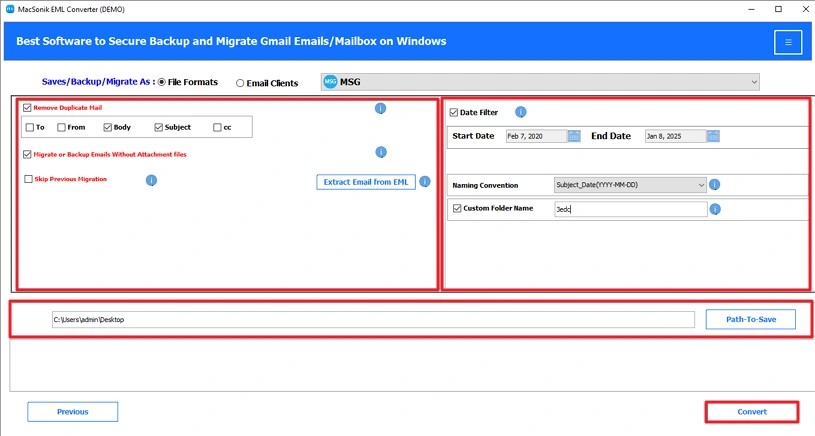
Task: Check Skip Previous Migration checkbox
Action: point(28,179)
